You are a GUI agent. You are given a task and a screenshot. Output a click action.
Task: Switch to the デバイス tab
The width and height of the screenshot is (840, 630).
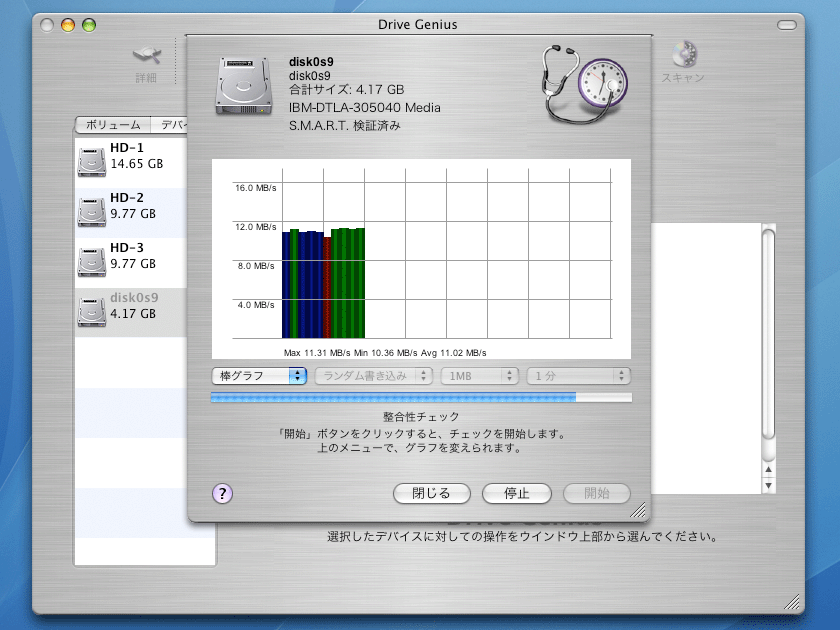click(x=169, y=125)
